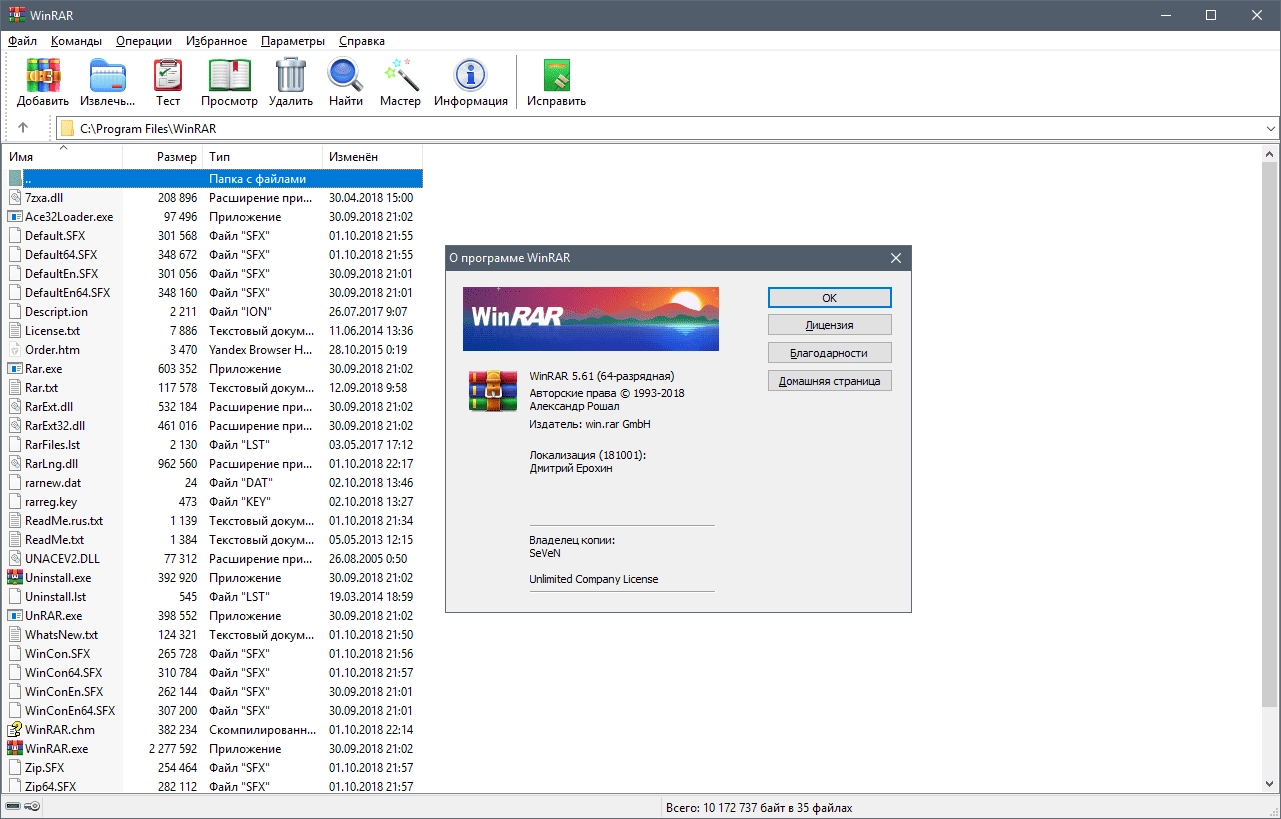Viewport: 1281px width, 819px height.
Task: Click the scrollbar up arrow
Action: point(1271,152)
